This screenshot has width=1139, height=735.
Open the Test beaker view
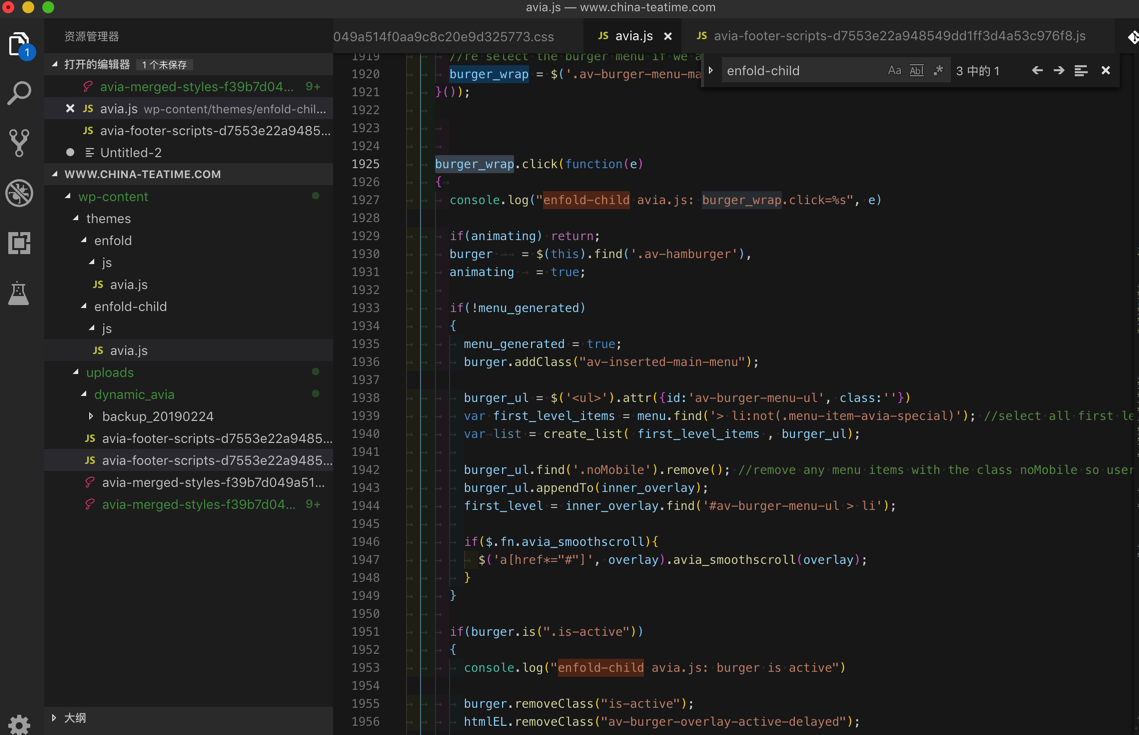[x=19, y=293]
